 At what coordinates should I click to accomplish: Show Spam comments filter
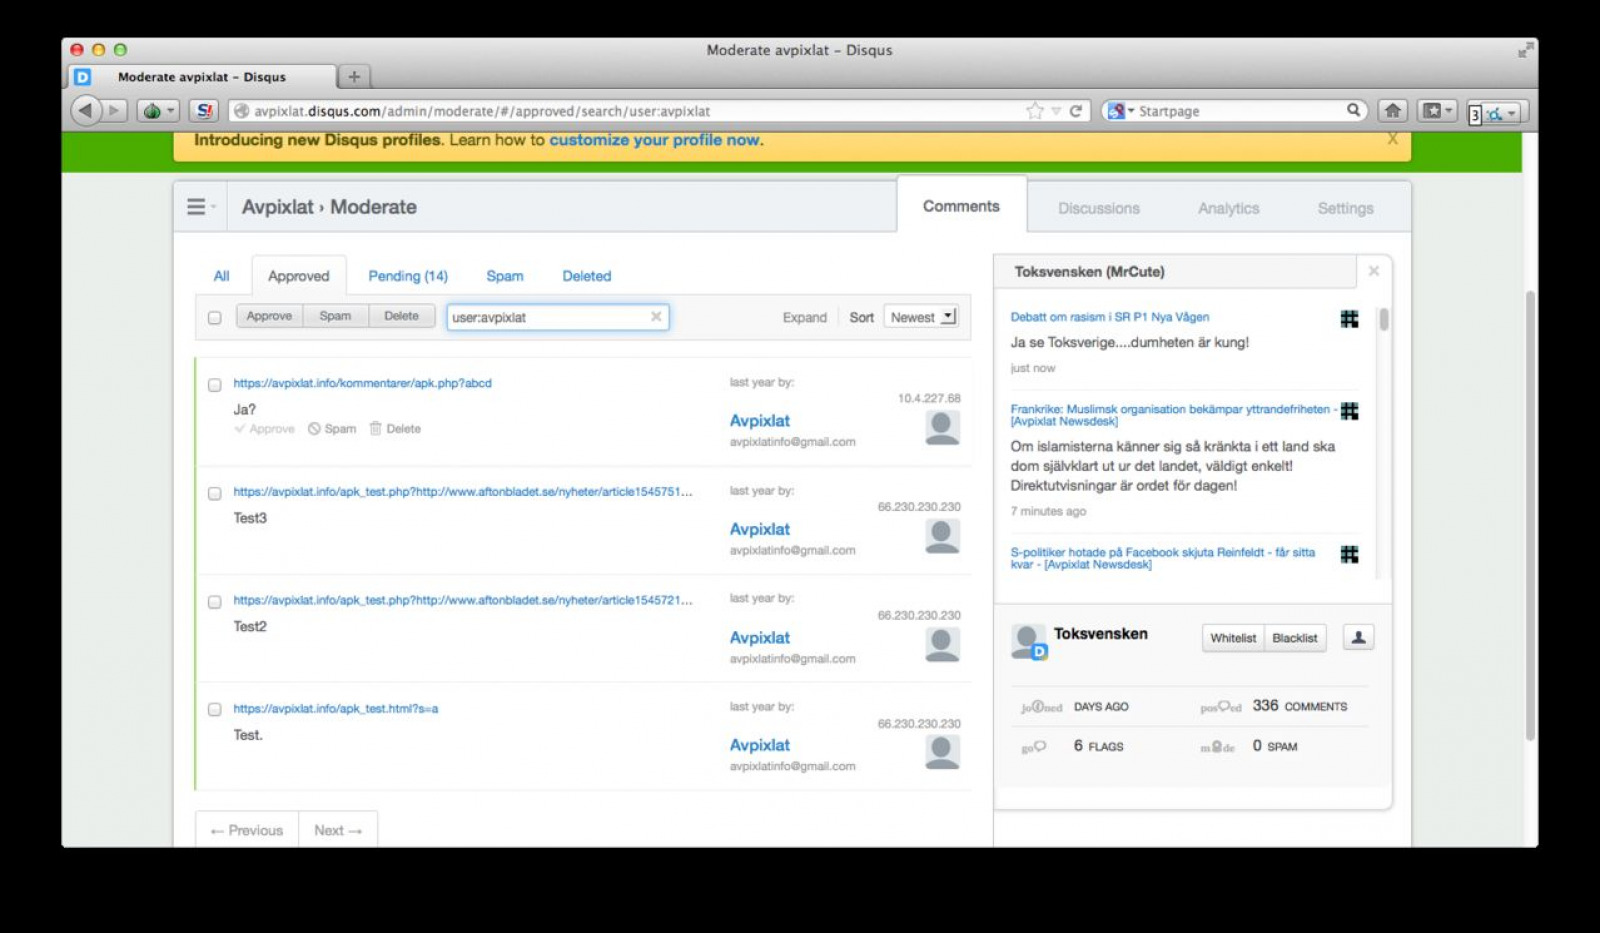[505, 276]
